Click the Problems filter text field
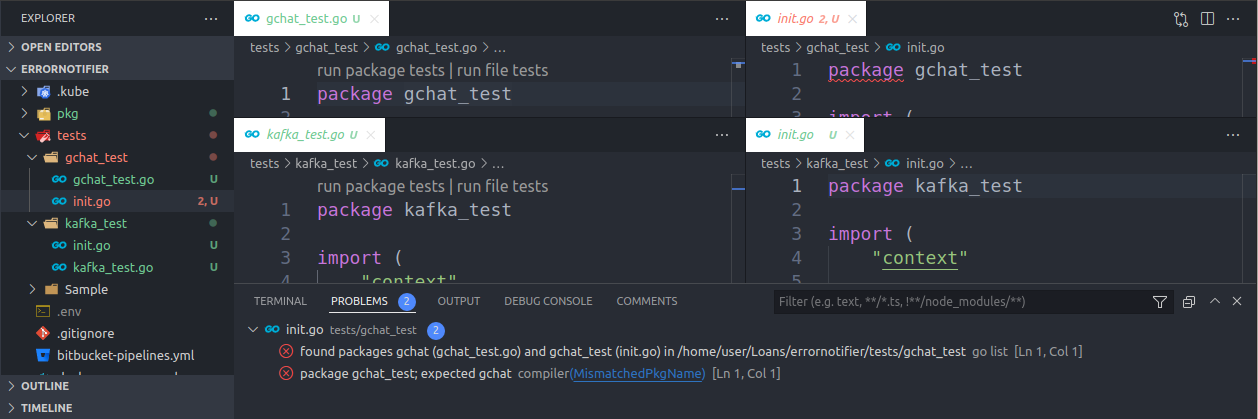The height and width of the screenshot is (419, 1258). (960, 301)
